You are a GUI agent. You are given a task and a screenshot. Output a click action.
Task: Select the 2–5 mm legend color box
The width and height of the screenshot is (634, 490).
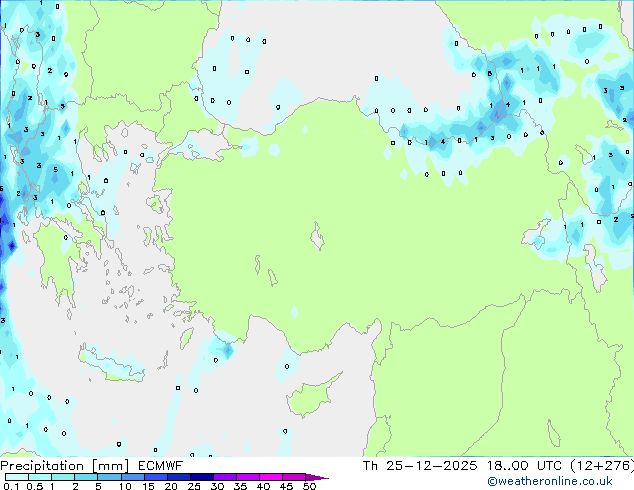tap(86, 477)
